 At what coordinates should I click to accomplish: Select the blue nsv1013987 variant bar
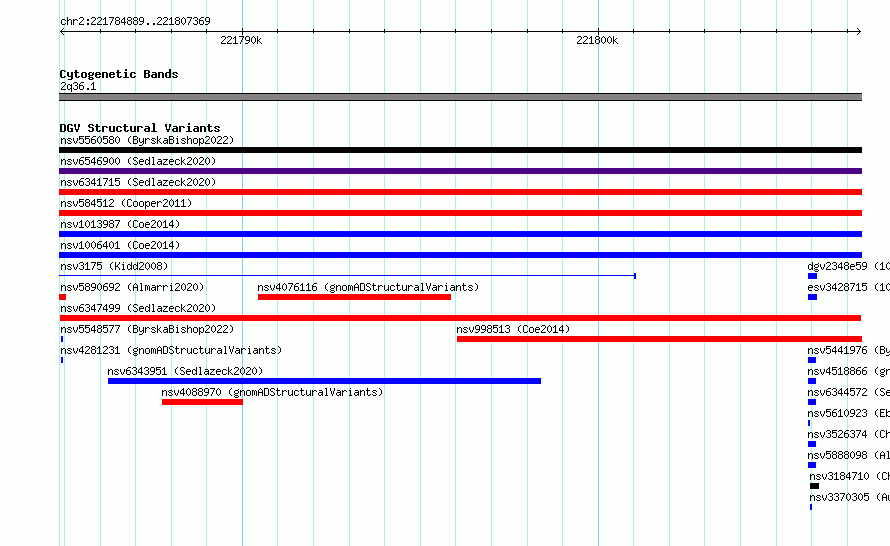point(460,234)
